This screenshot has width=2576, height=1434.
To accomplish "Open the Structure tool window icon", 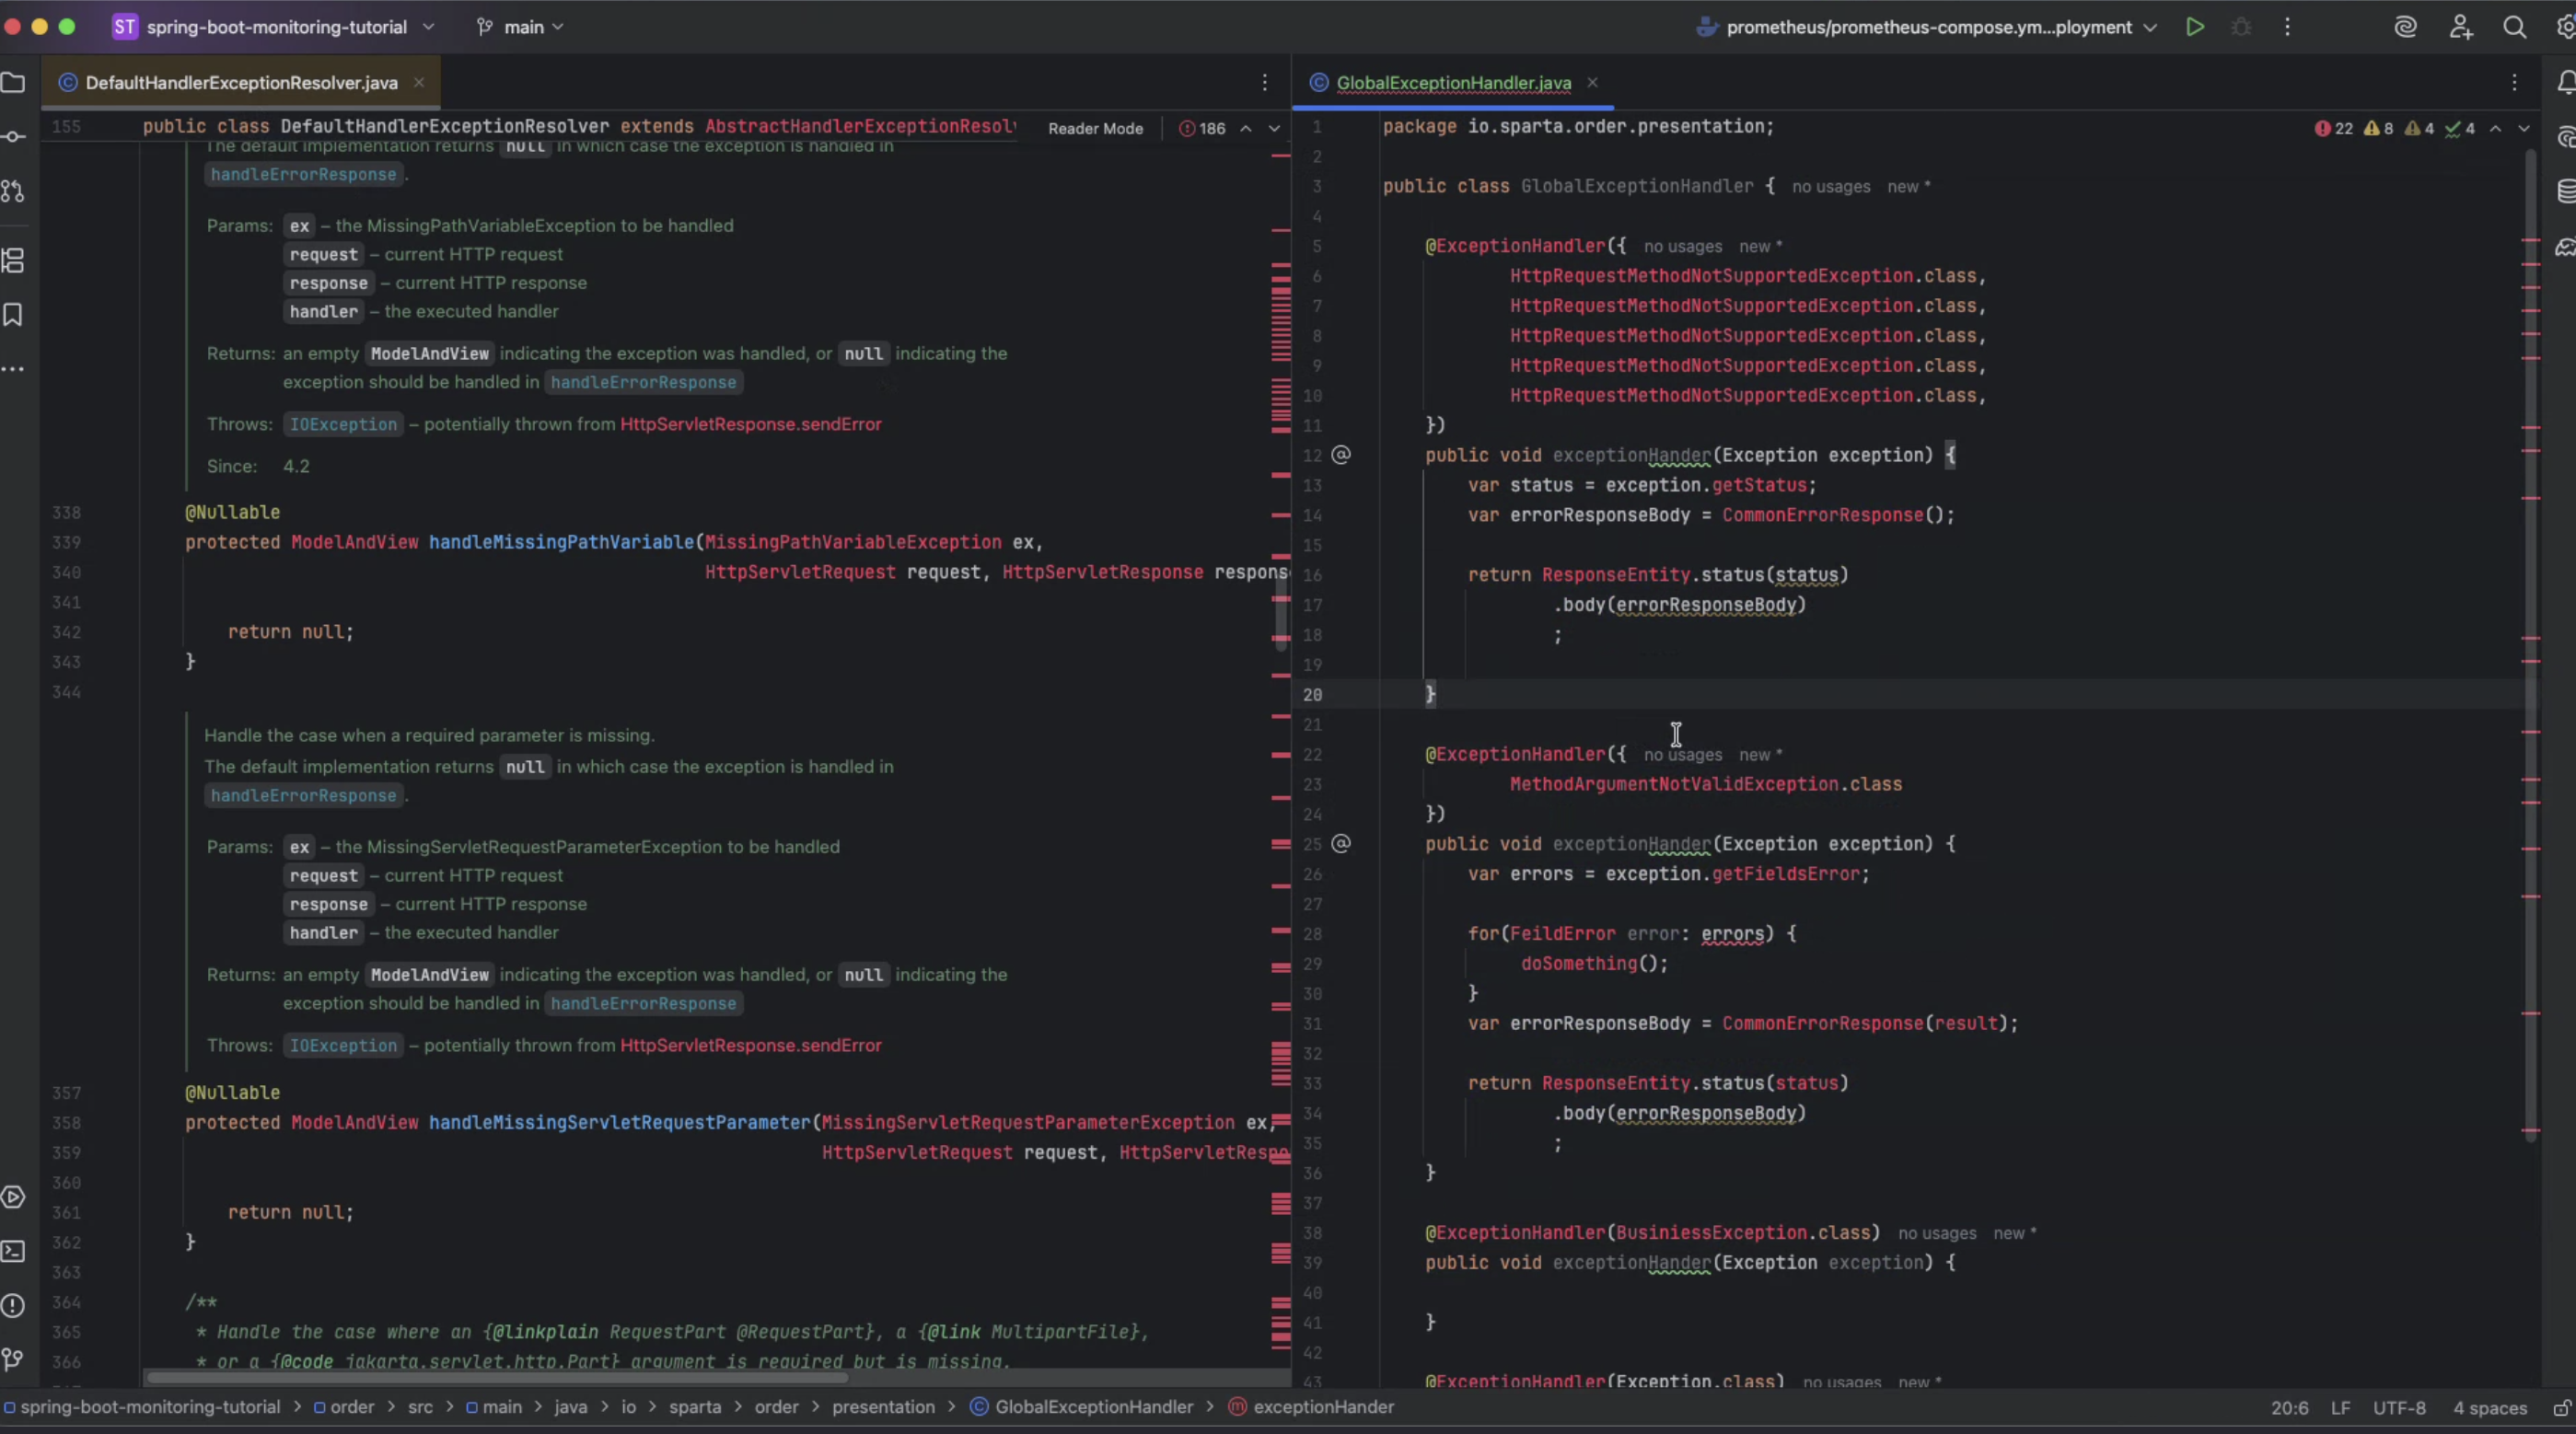I will (x=13, y=261).
